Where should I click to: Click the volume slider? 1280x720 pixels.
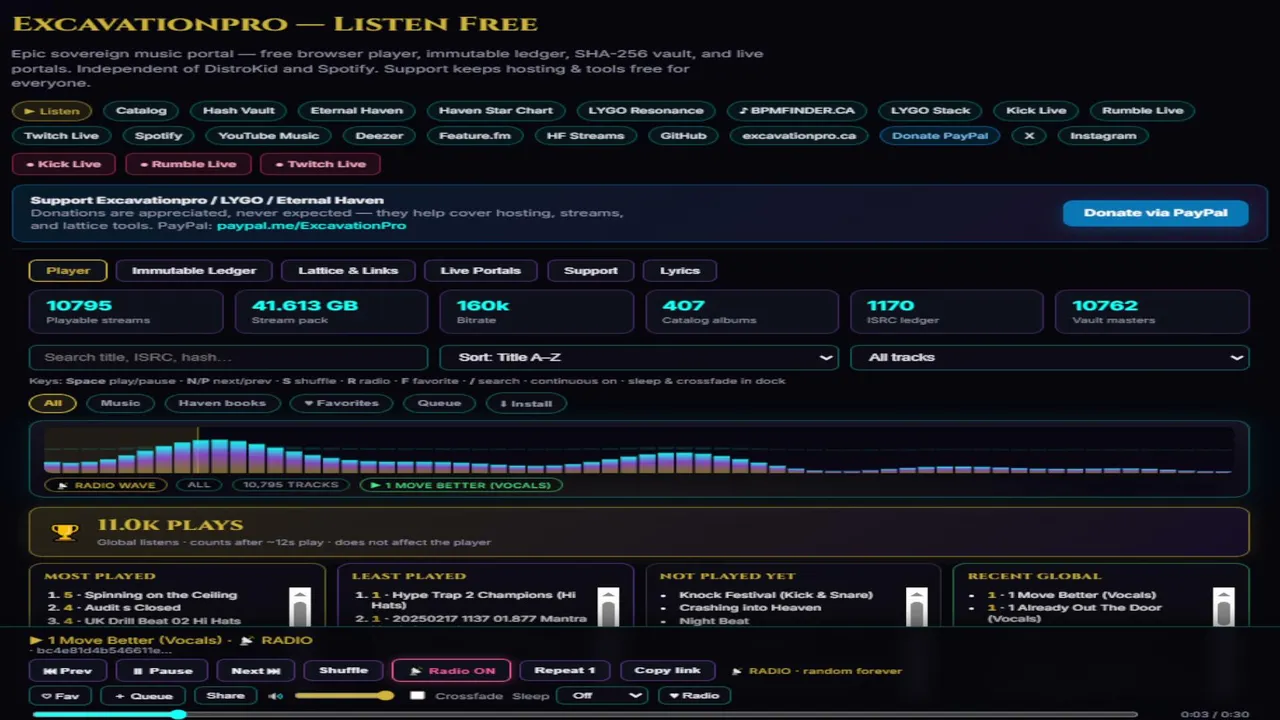[344, 696]
